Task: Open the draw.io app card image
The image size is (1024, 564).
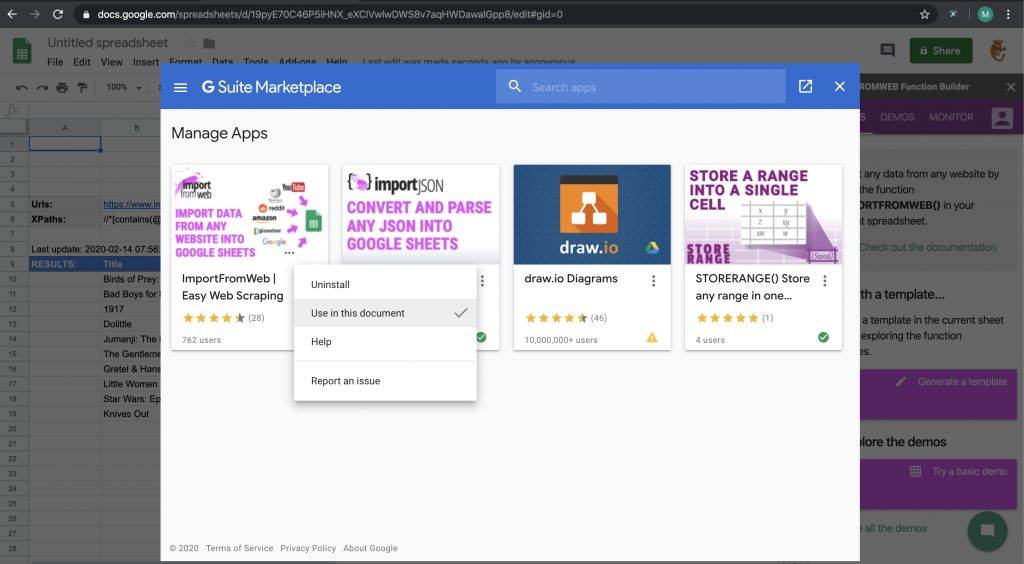Action: click(592, 214)
